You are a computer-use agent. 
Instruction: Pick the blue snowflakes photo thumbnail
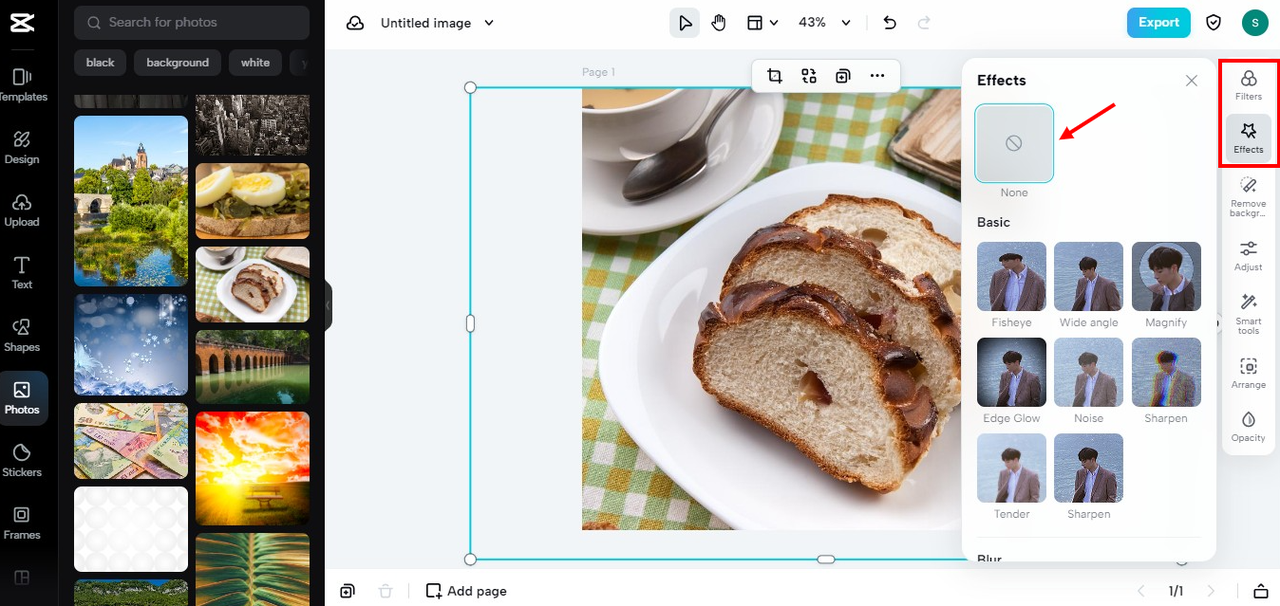[131, 345]
